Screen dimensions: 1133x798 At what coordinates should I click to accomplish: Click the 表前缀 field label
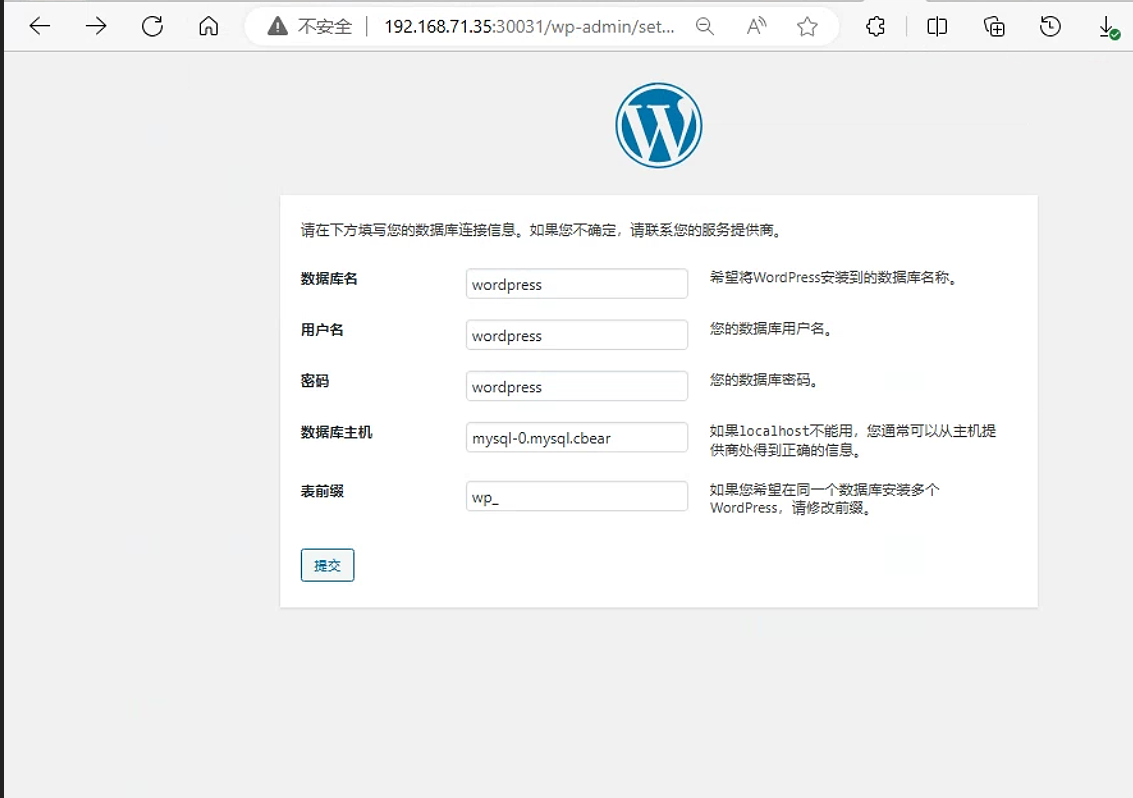(322, 491)
